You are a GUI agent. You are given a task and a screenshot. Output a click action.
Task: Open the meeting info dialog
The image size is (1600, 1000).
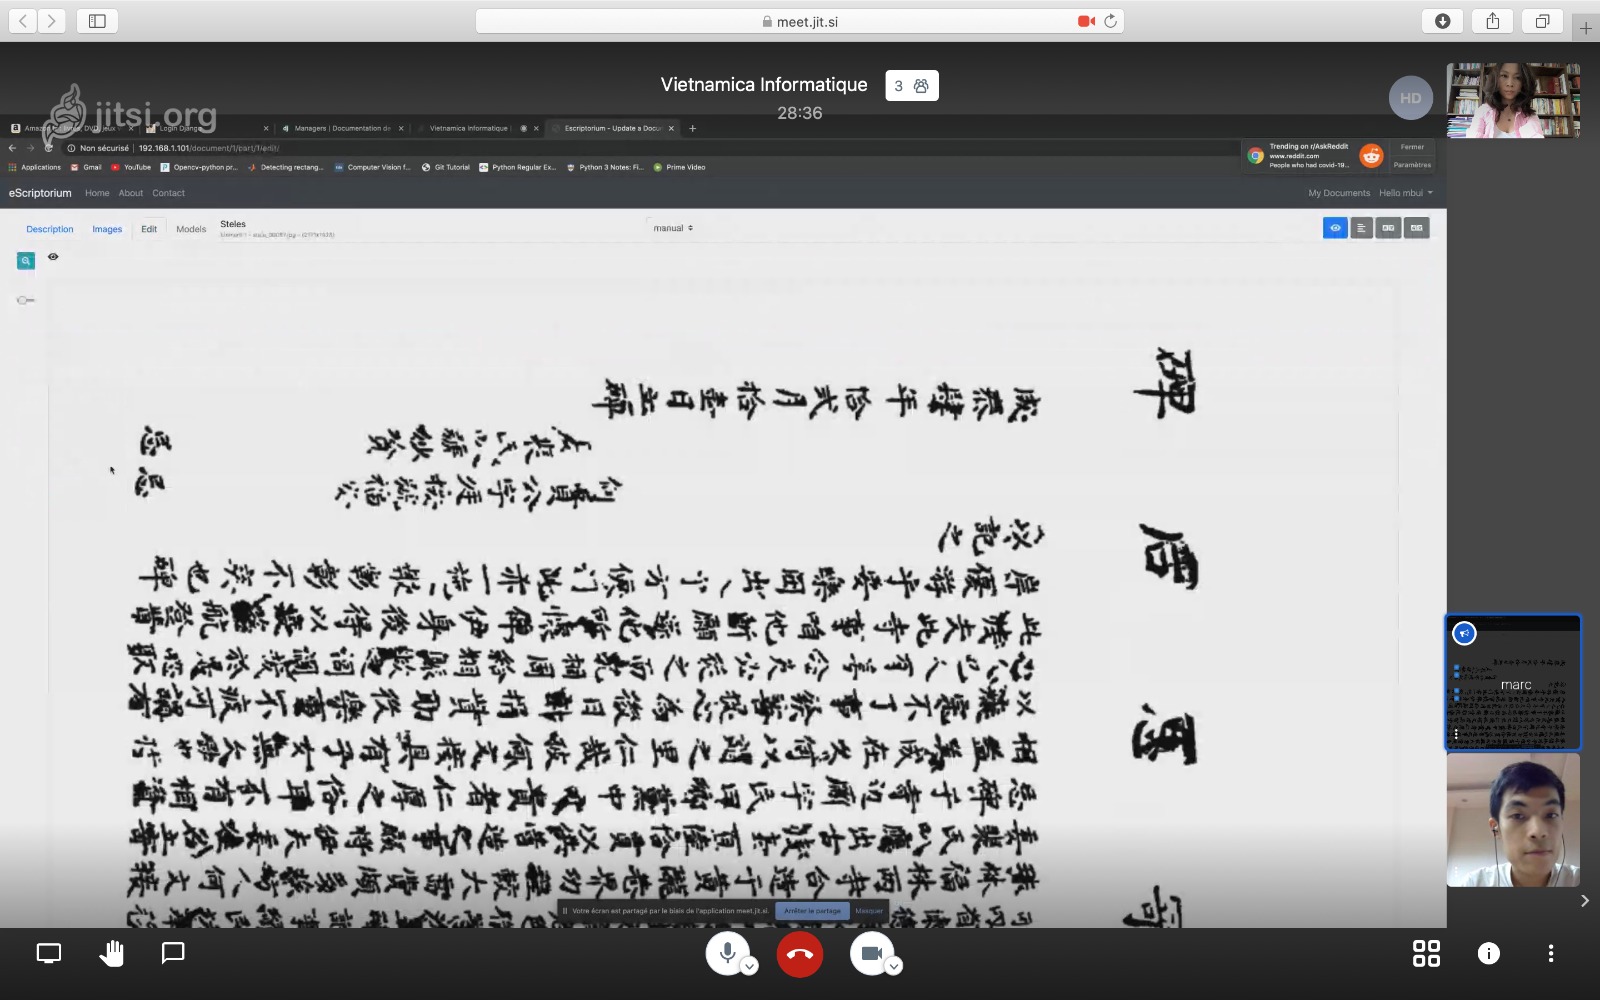[1488, 953]
